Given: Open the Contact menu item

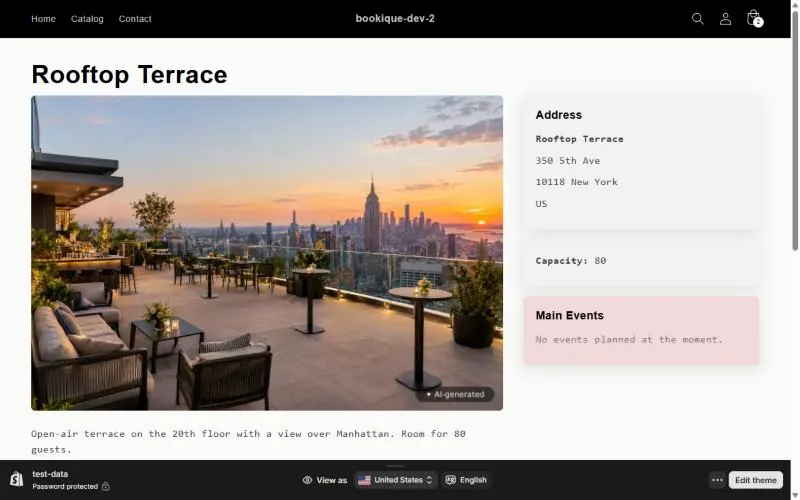Looking at the screenshot, I should 135,19.
